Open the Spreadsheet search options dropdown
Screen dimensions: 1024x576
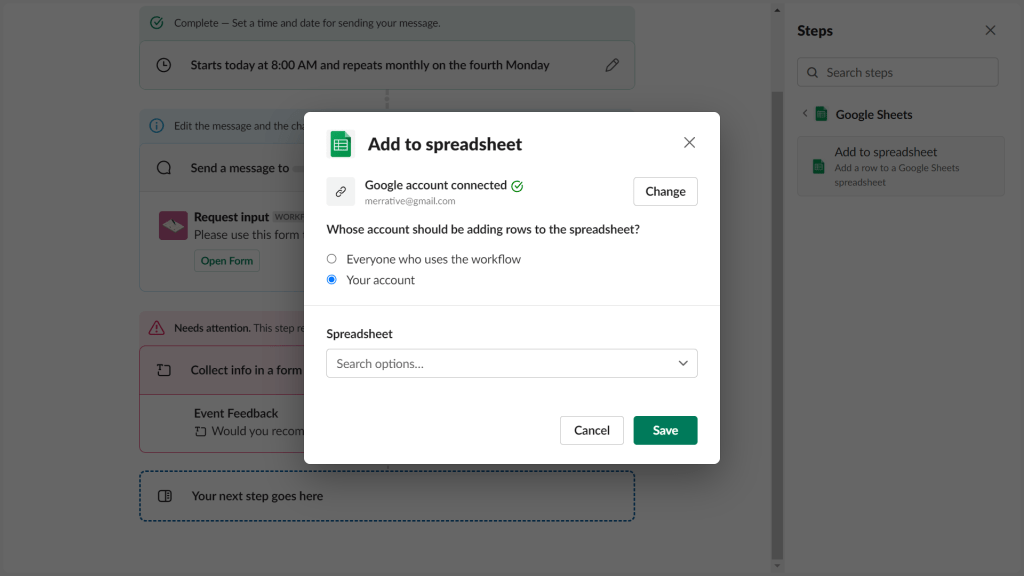511,363
